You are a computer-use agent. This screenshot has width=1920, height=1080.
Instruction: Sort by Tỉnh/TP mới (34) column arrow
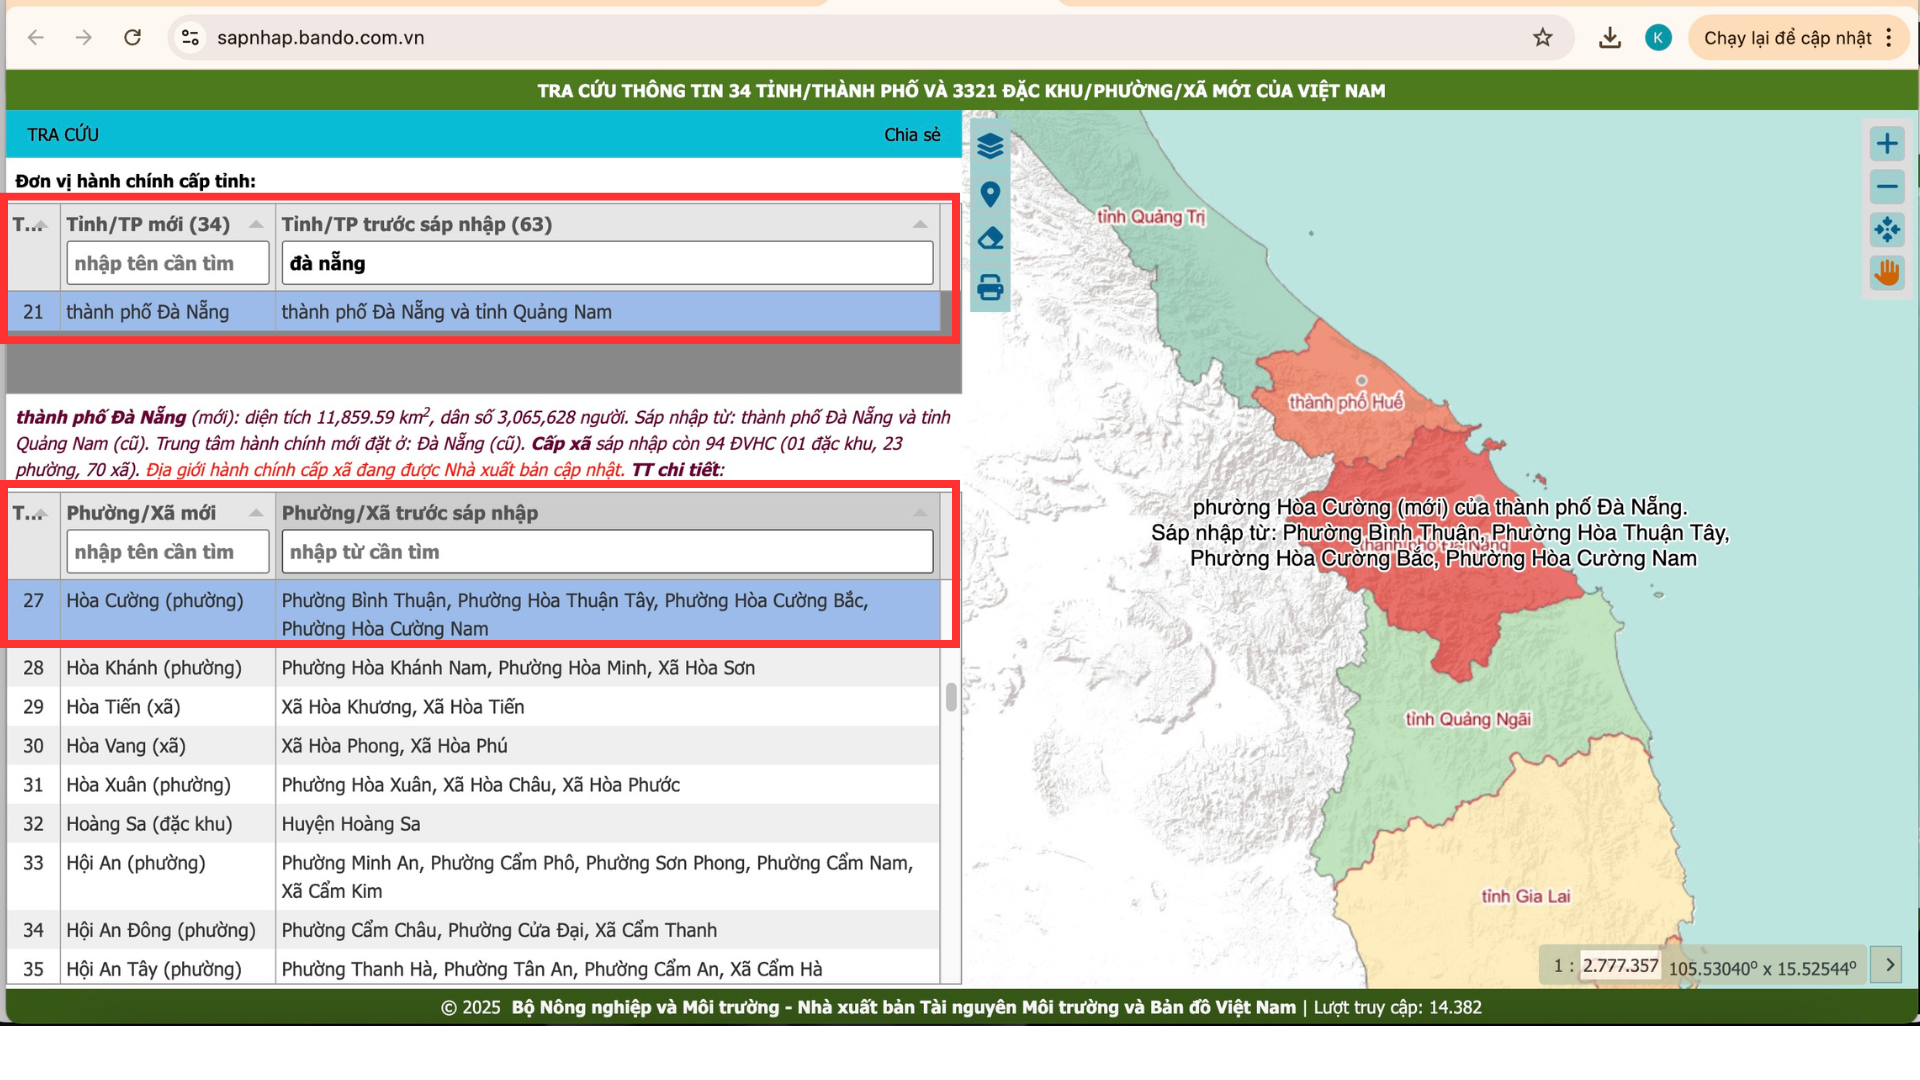[x=256, y=225]
